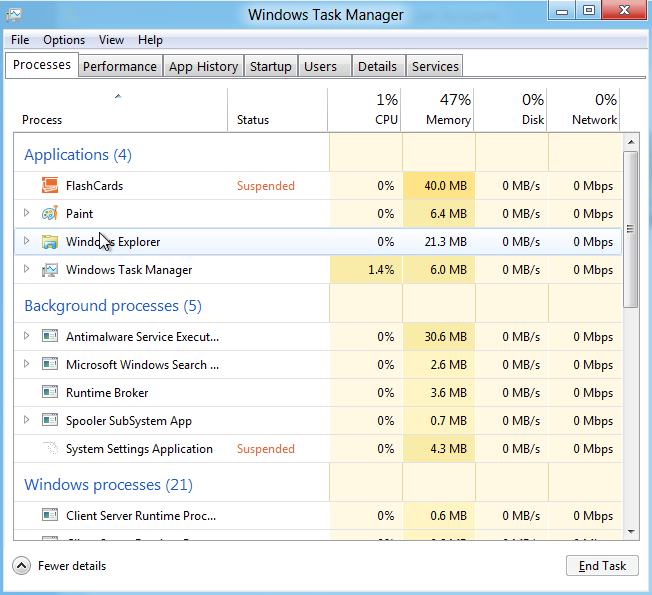The width and height of the screenshot is (652, 595).
Task: Sort by the Disk column header
Action: [511, 110]
